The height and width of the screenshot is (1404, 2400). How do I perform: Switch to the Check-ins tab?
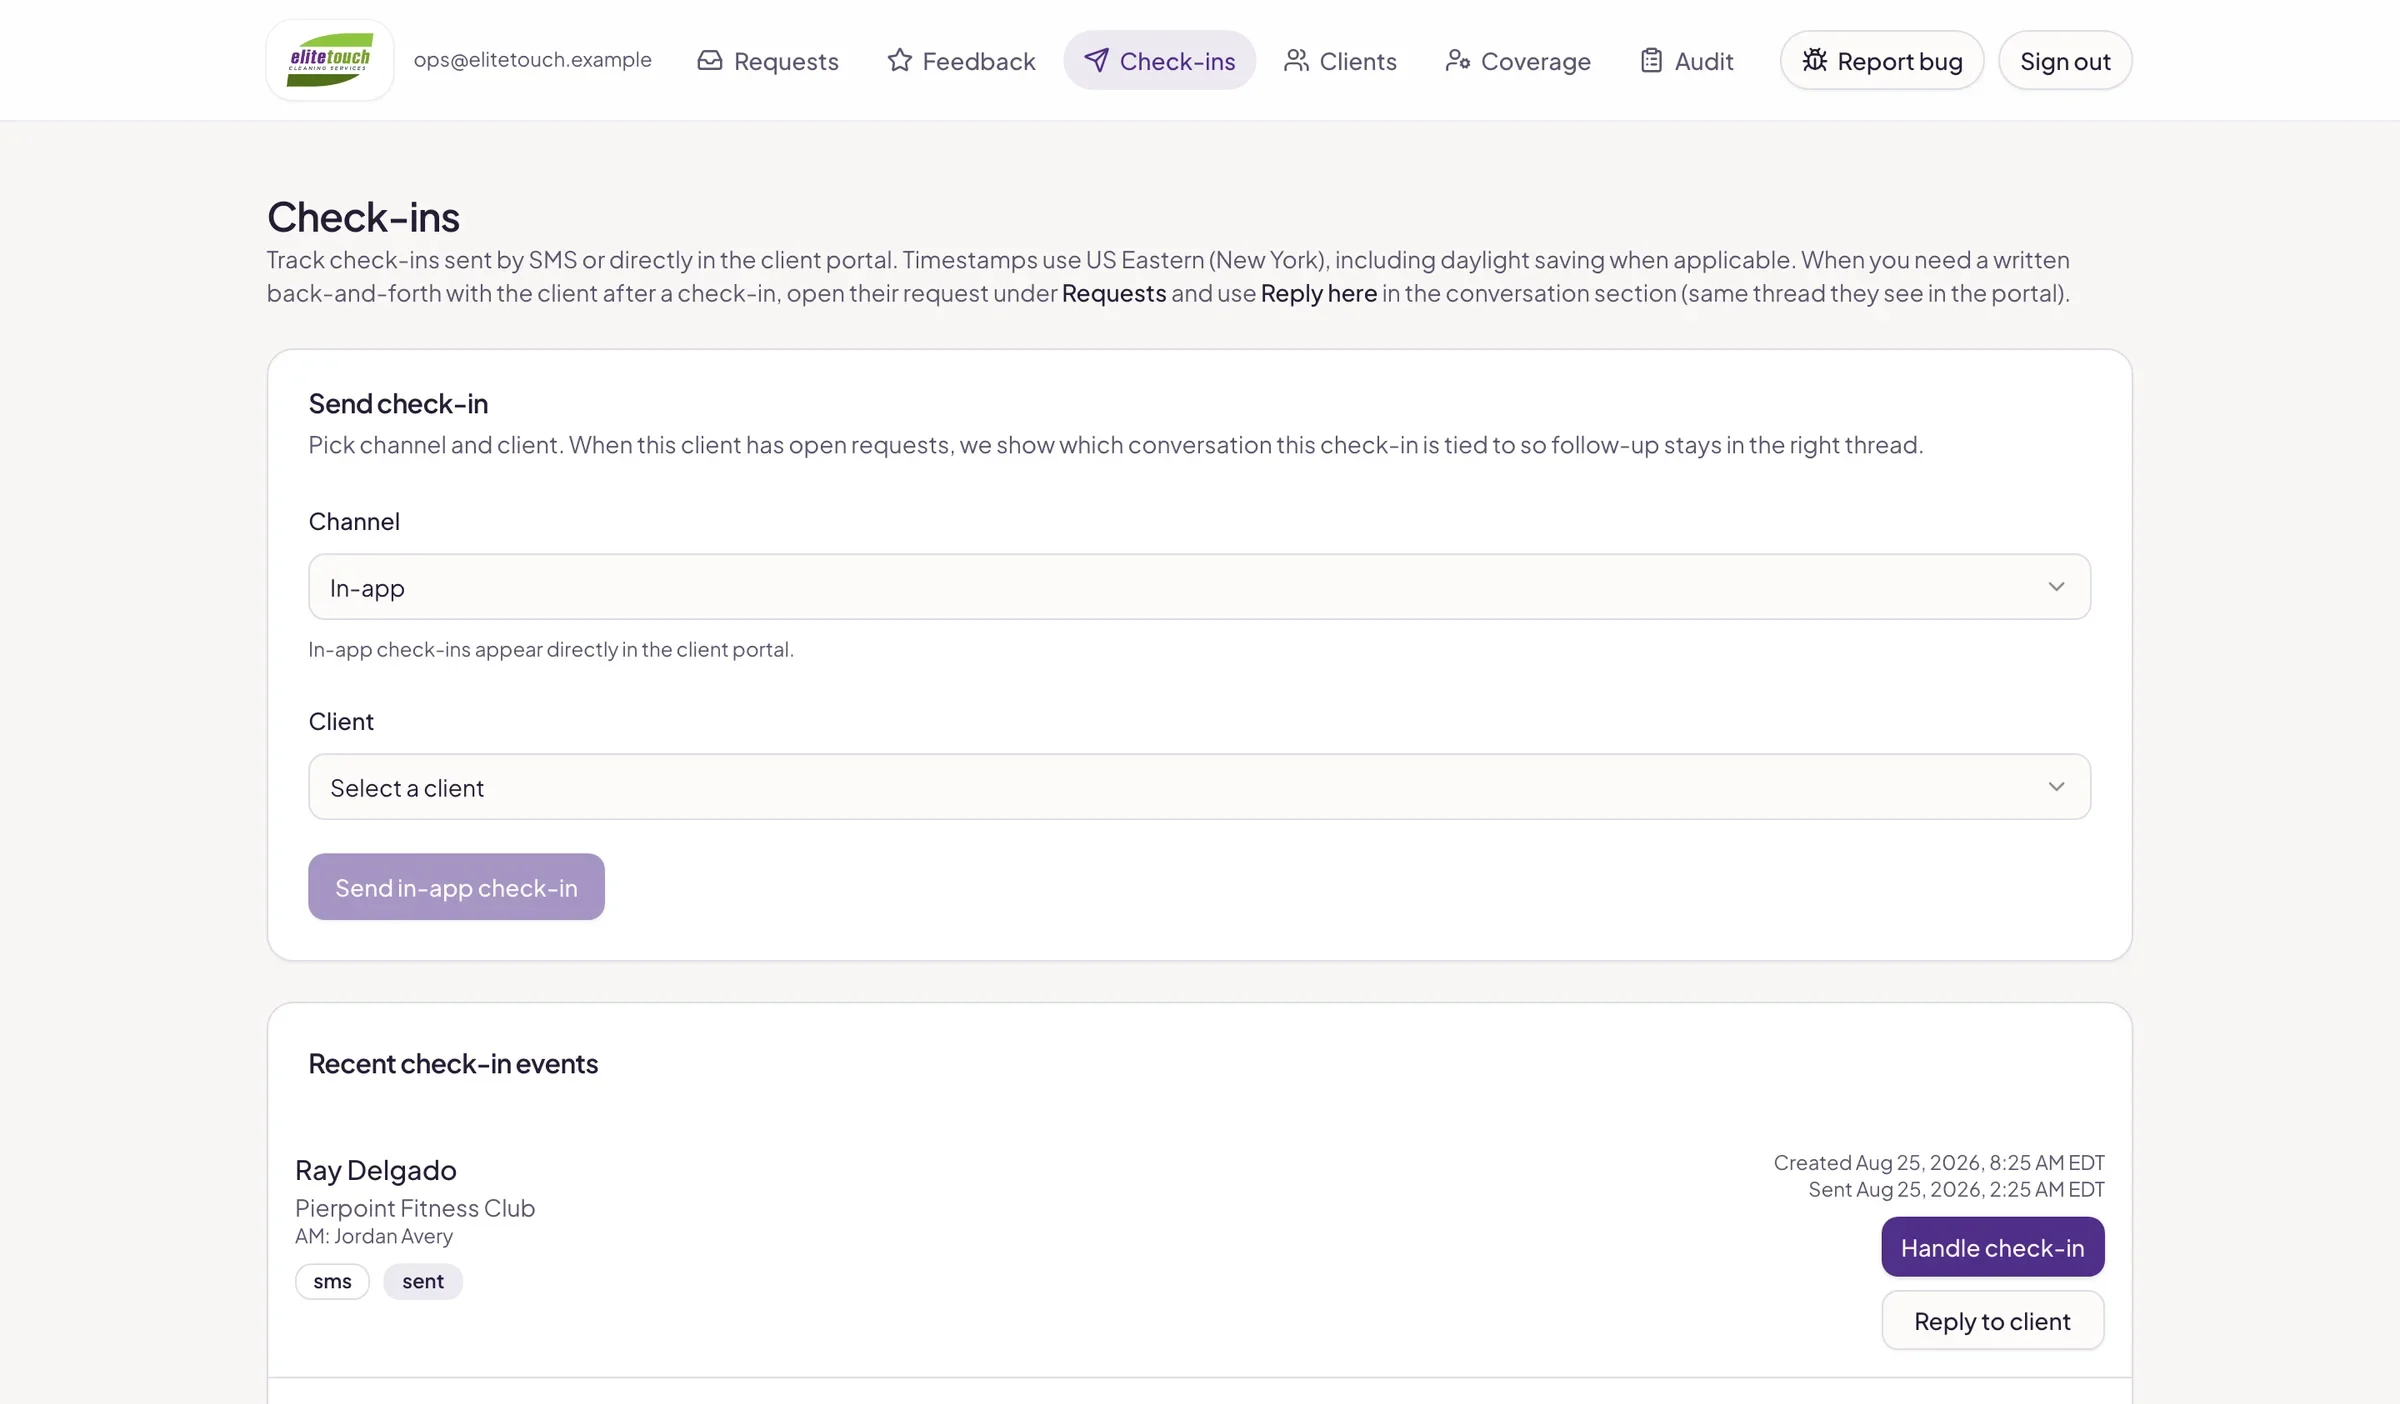(1160, 61)
